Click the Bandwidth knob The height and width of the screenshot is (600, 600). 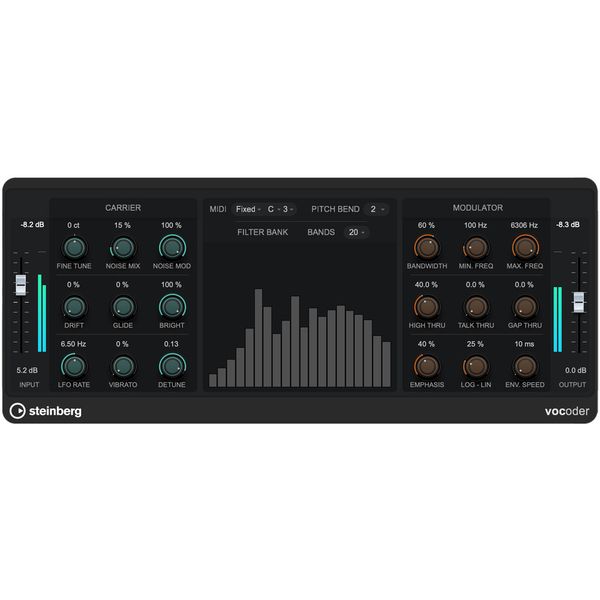(427, 248)
